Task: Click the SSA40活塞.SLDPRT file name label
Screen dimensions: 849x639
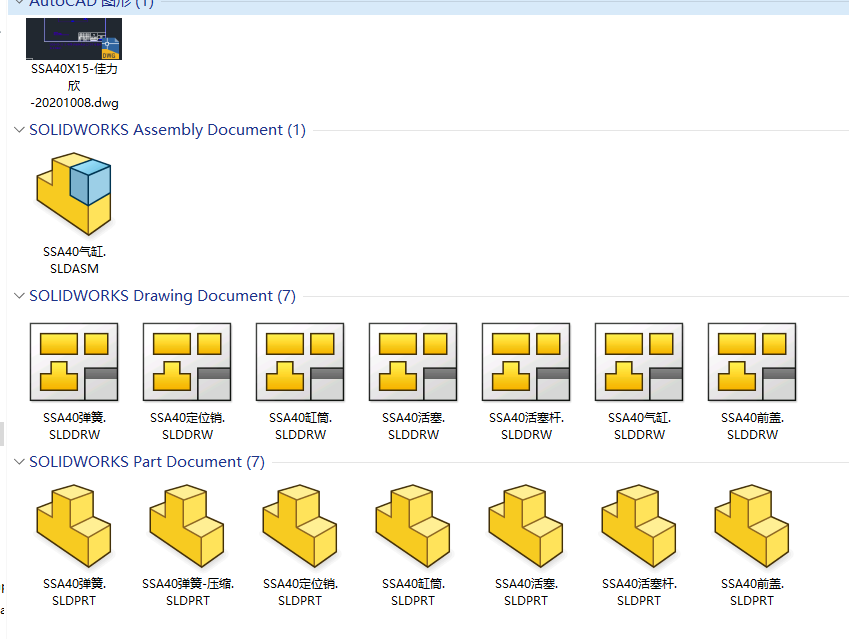Action: point(526,592)
